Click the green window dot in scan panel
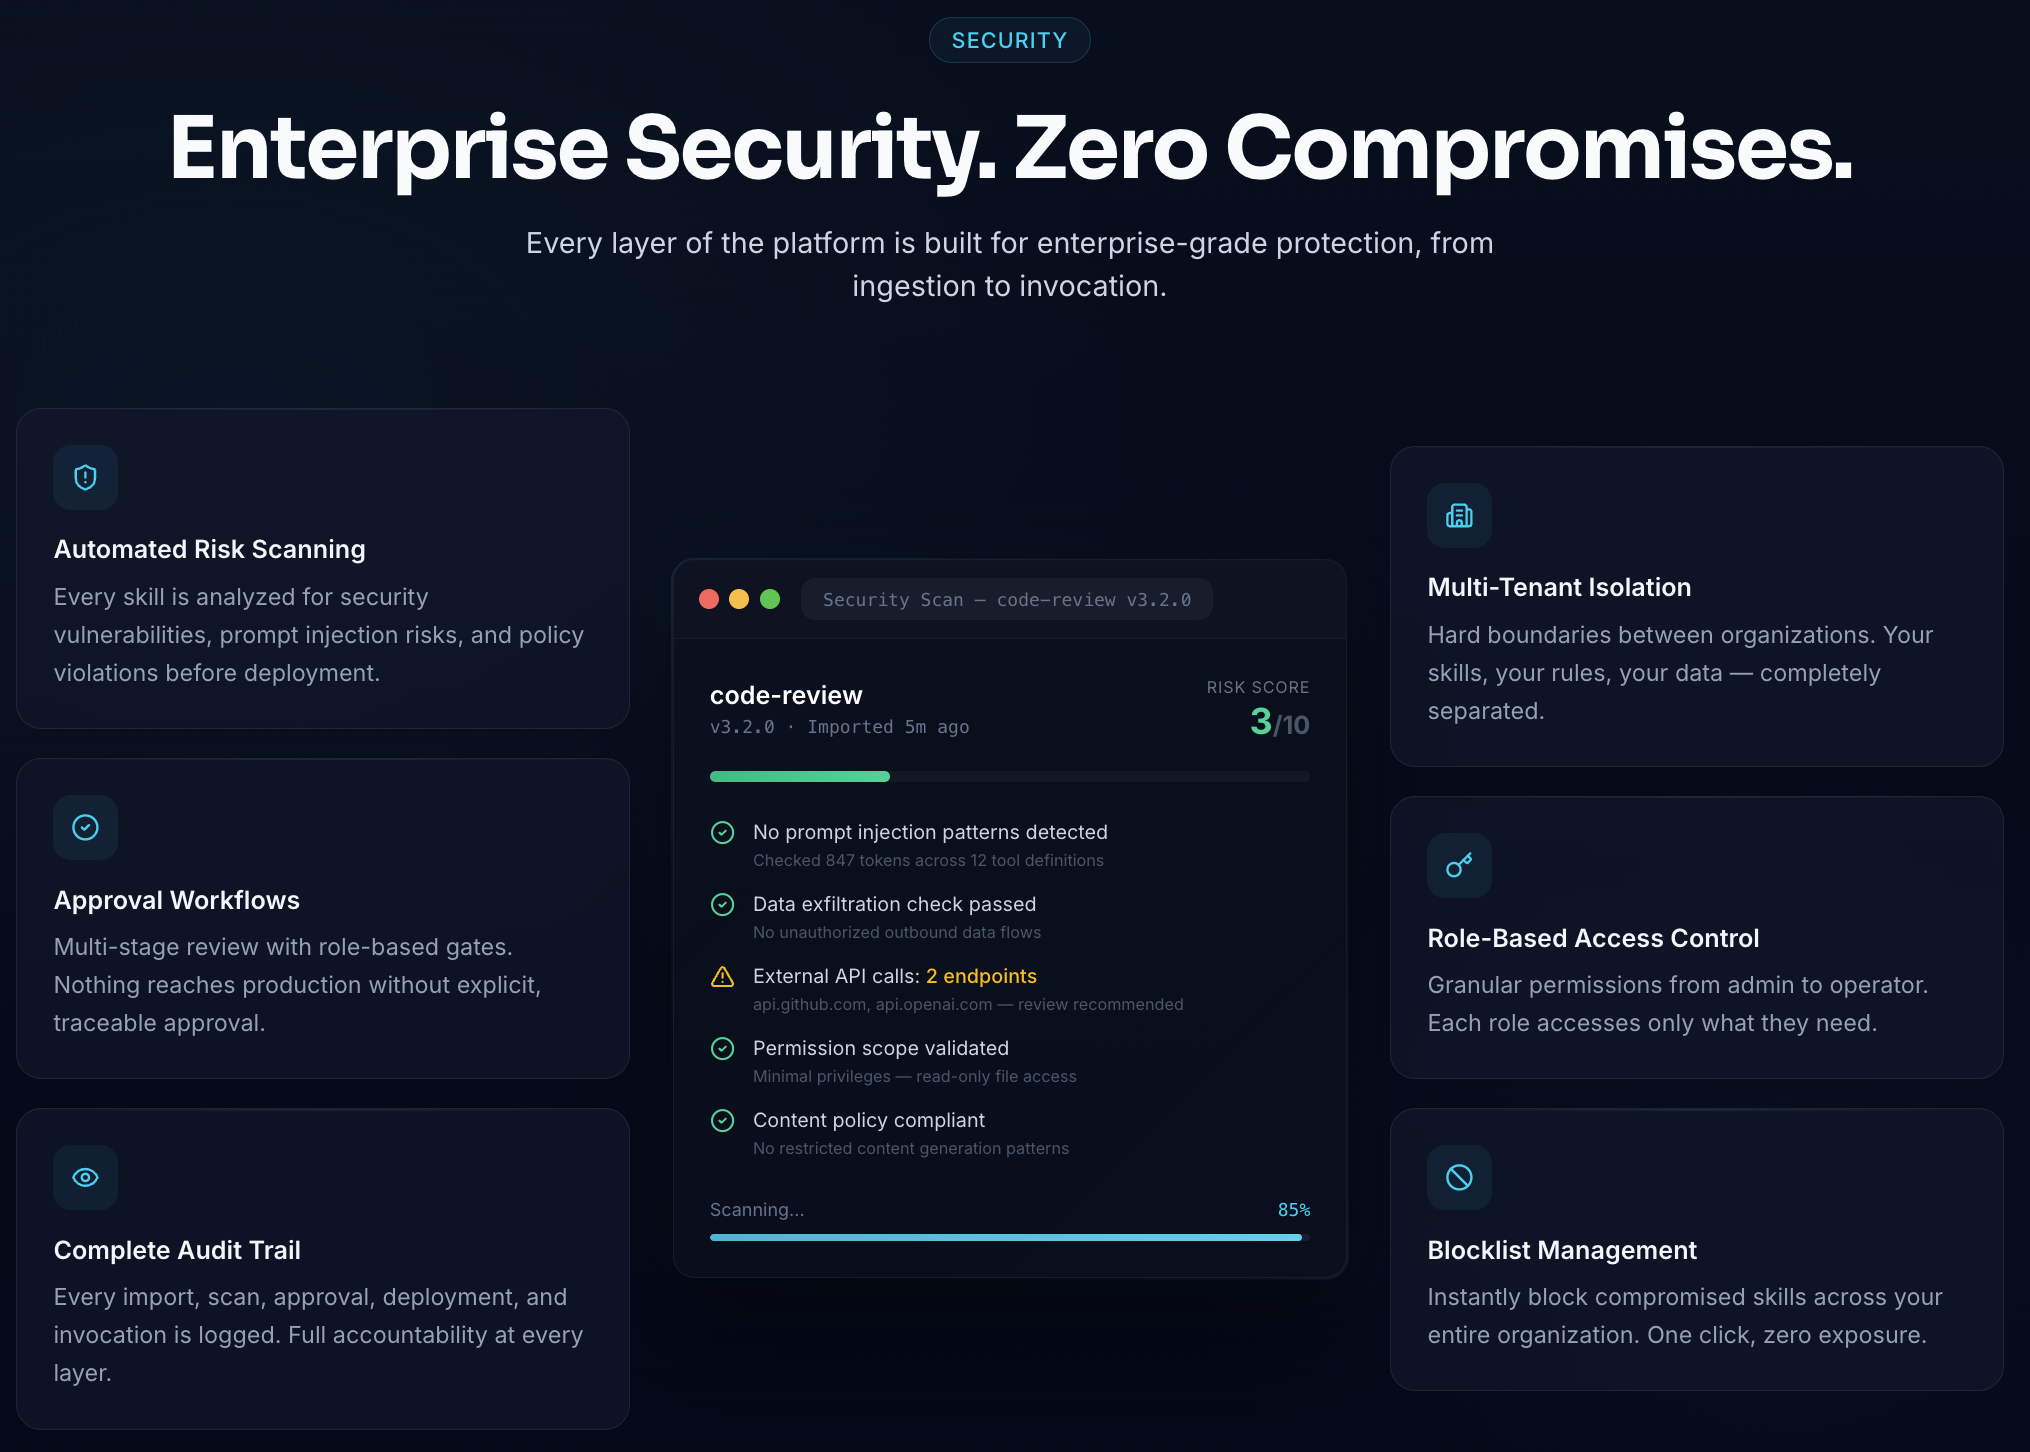2030x1452 pixels. 770,599
